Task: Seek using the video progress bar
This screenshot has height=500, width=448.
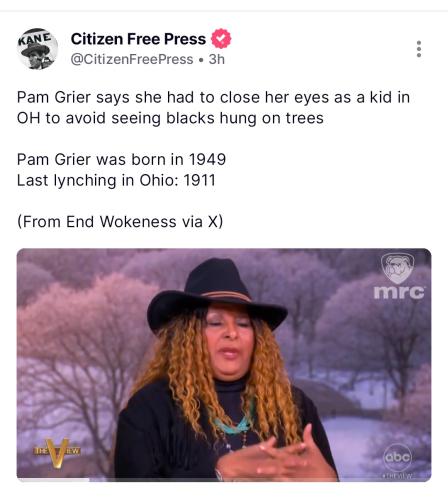Action: click(x=224, y=480)
